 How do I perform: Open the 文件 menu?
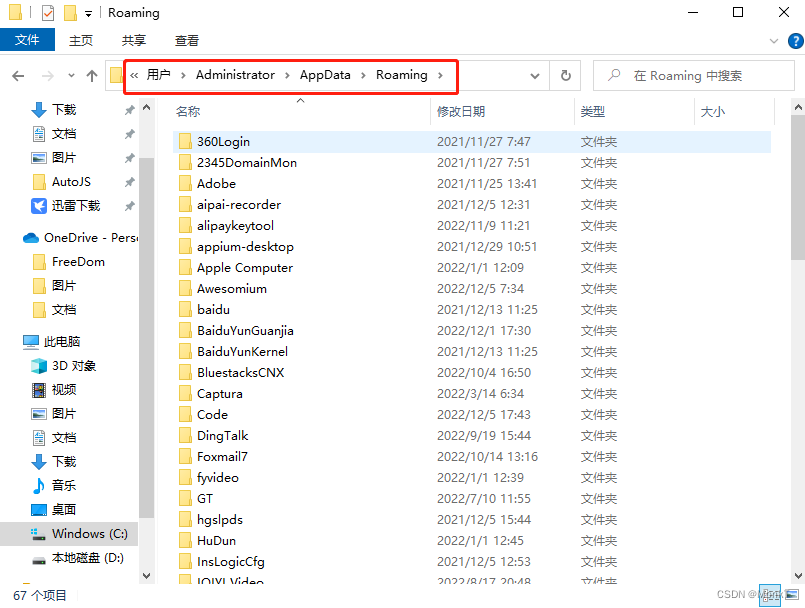tap(27, 40)
